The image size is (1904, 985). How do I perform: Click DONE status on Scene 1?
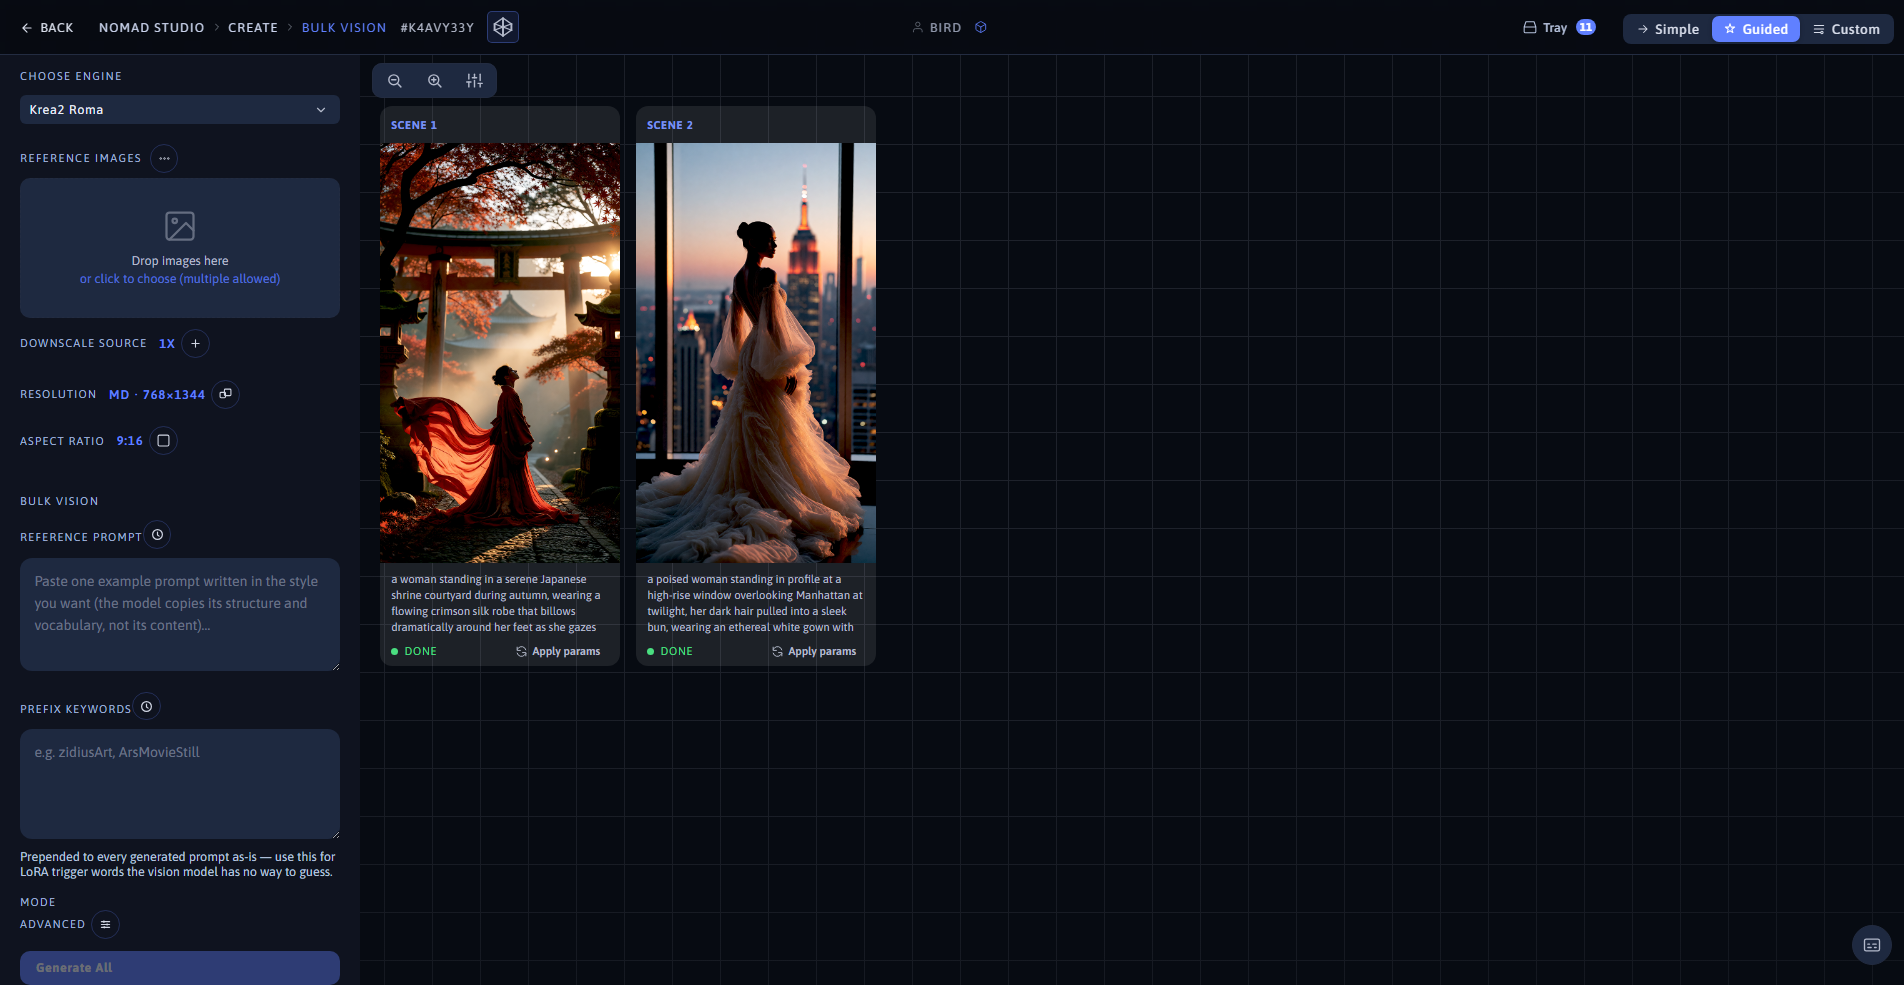click(x=414, y=651)
